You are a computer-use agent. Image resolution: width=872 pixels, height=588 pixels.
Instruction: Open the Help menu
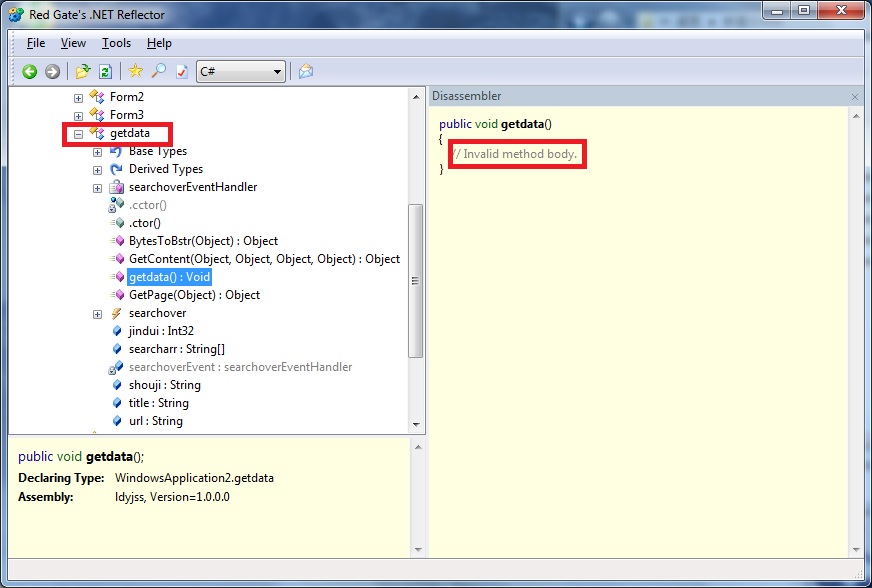click(x=159, y=43)
